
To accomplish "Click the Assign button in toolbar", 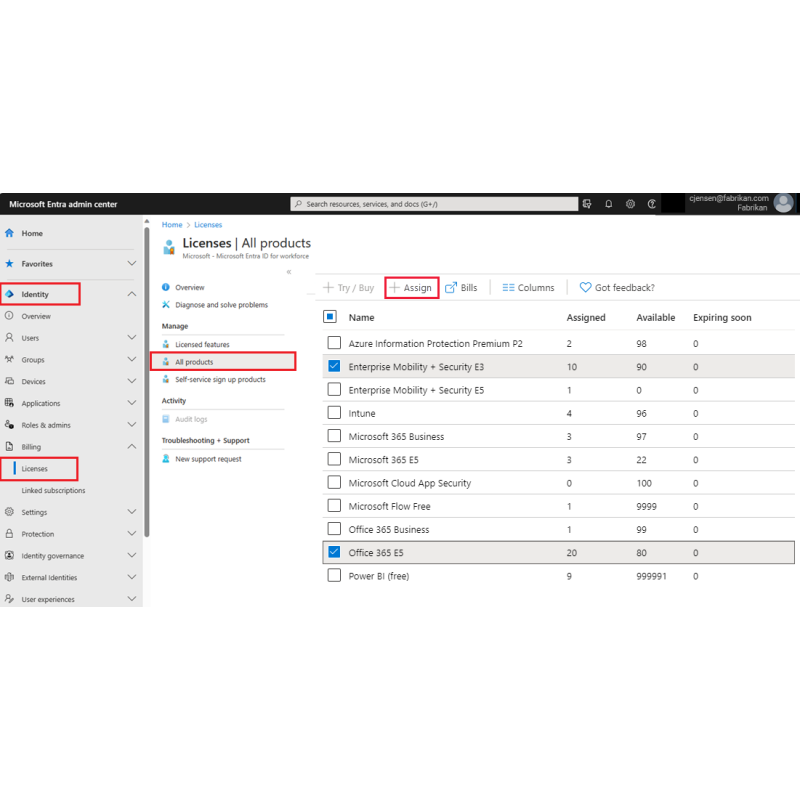I will click(x=411, y=288).
